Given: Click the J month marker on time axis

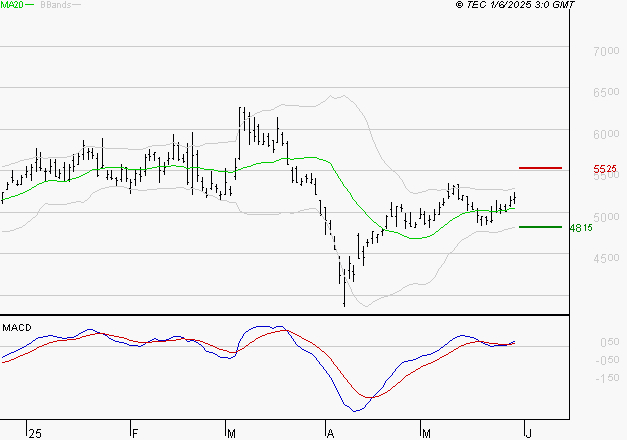Looking at the screenshot, I should [524, 433].
